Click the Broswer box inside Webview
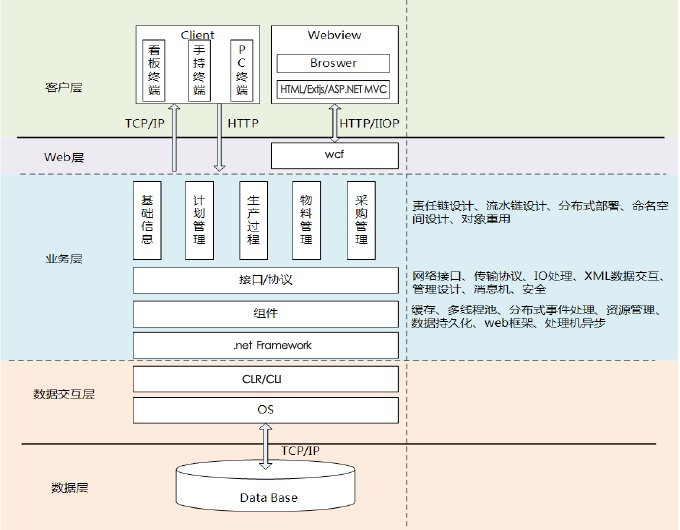The width and height of the screenshot is (680, 530). click(333, 63)
